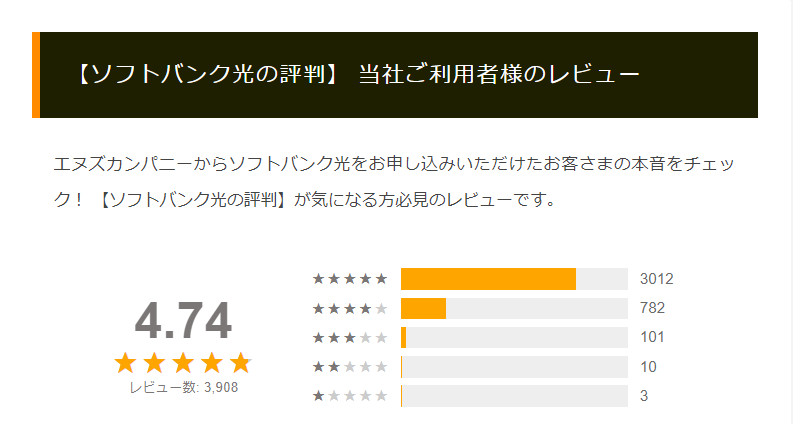The width and height of the screenshot is (793, 424).
Task: Click the エヌズカンパニー intro paragraph text
Action: click(394, 182)
